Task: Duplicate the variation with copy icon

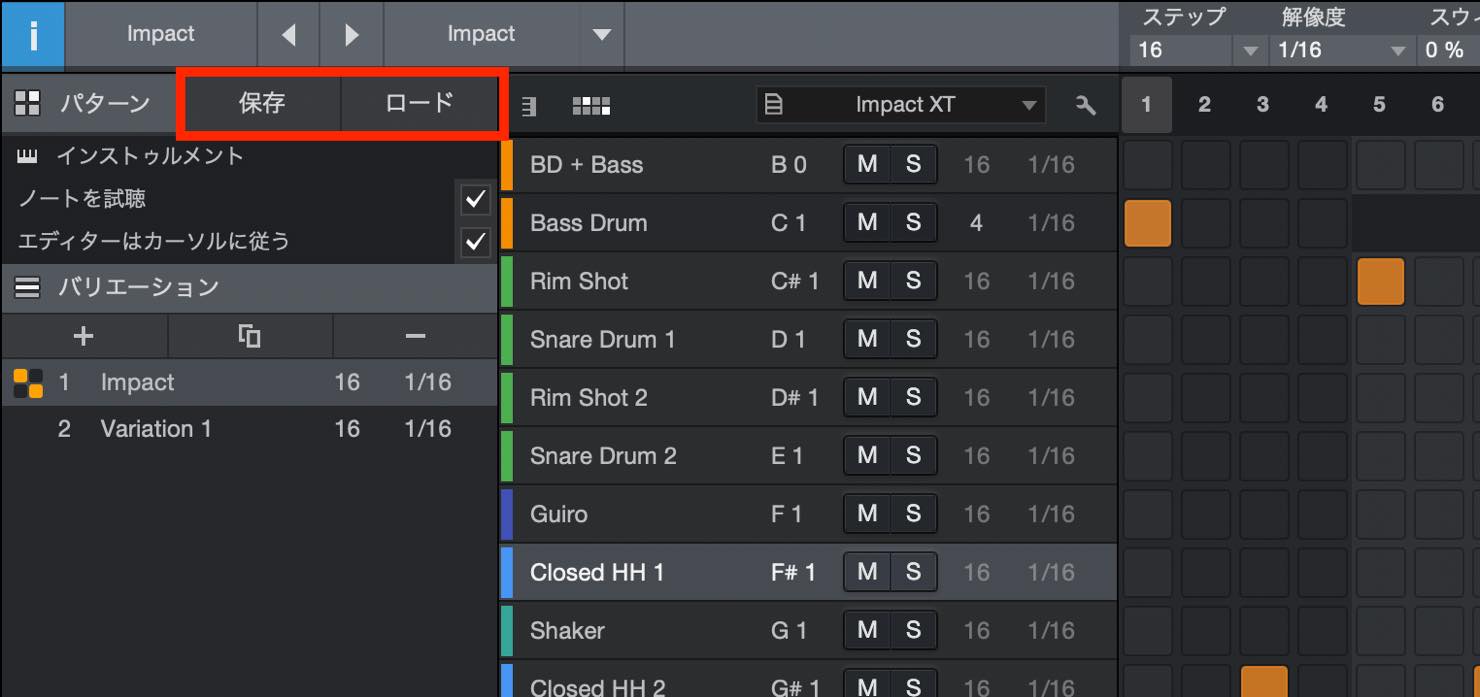Action: coord(250,337)
